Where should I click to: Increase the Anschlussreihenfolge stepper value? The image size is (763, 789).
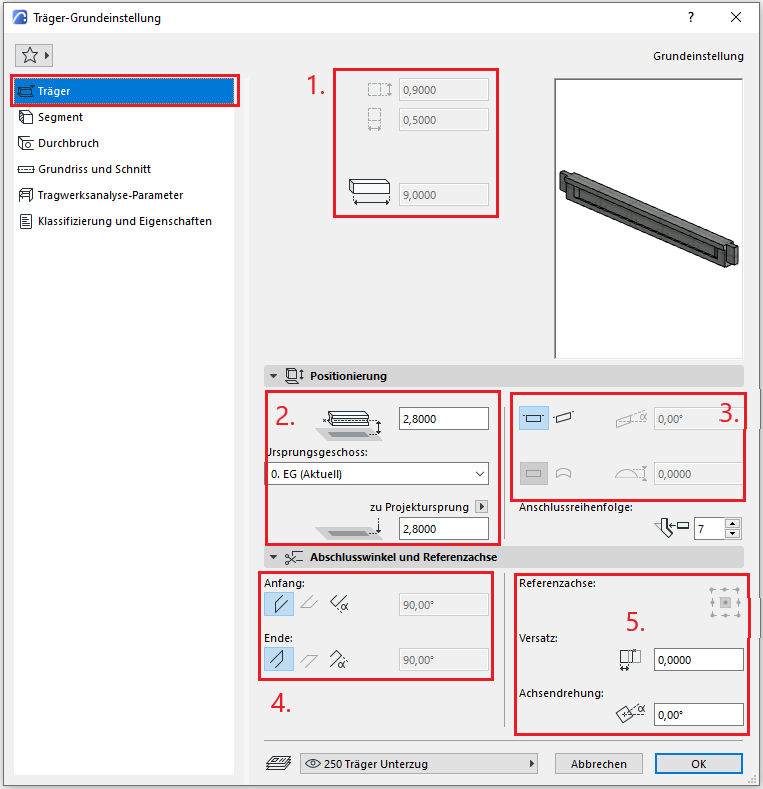[734, 523]
